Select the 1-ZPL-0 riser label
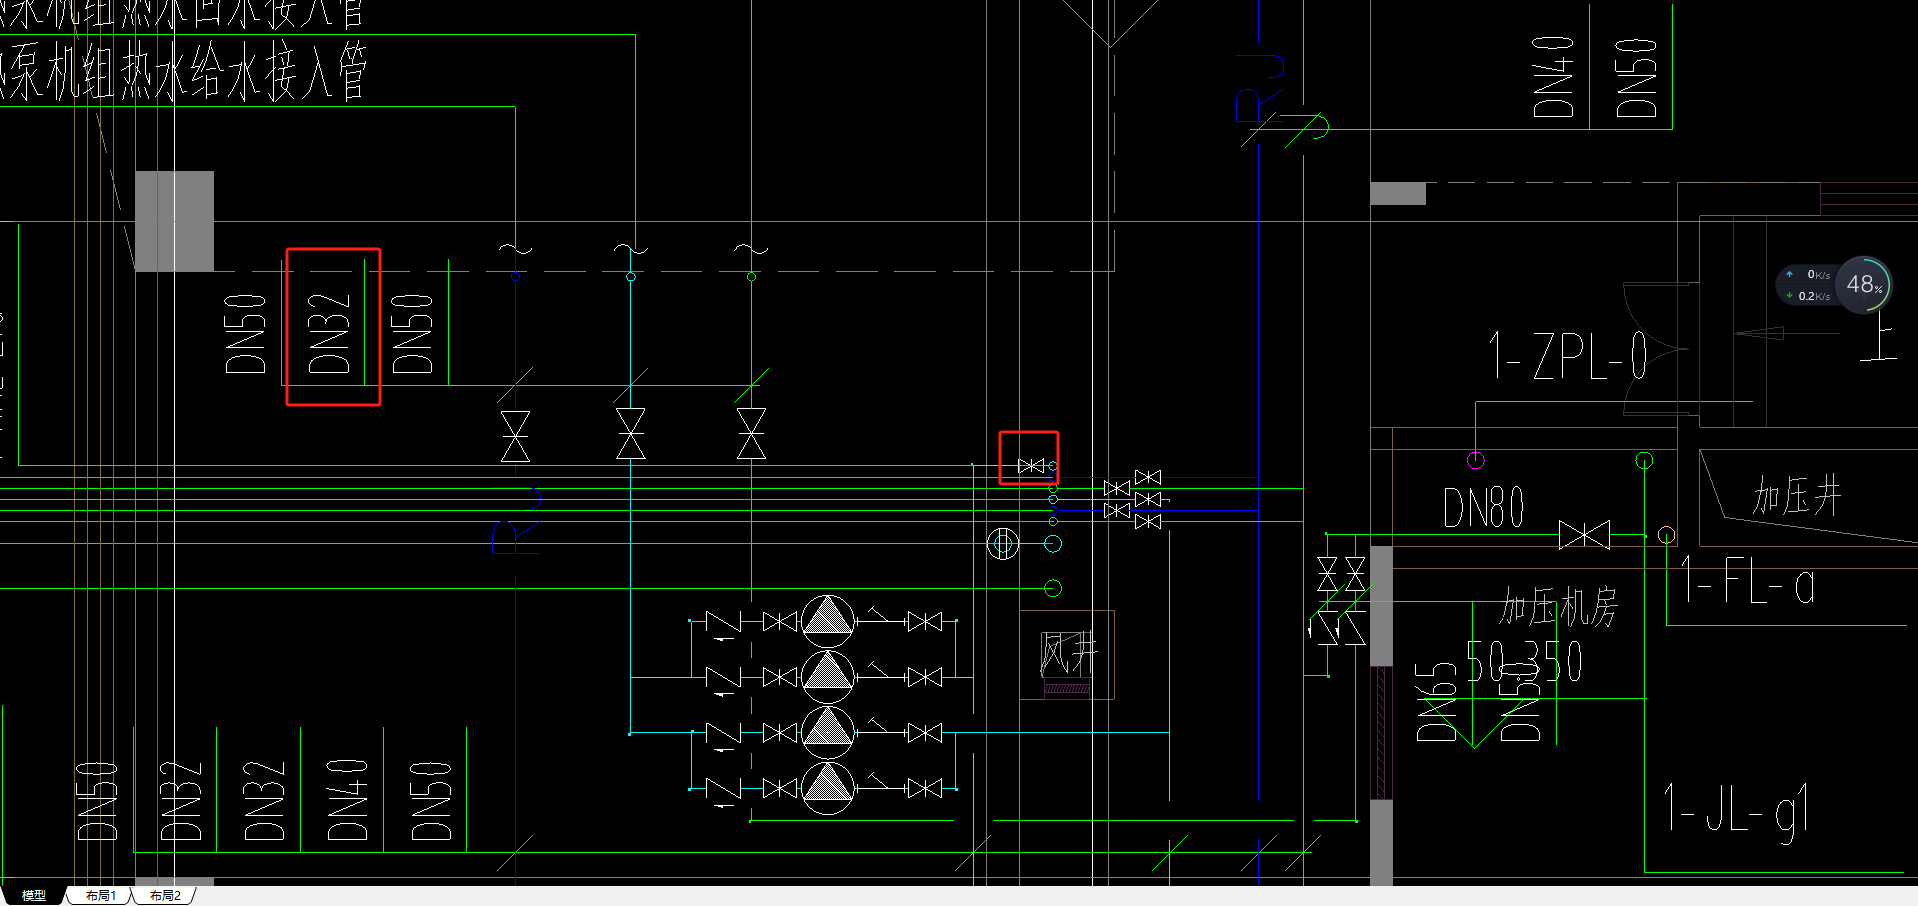Image resolution: width=1918 pixels, height=906 pixels. [x=1567, y=356]
